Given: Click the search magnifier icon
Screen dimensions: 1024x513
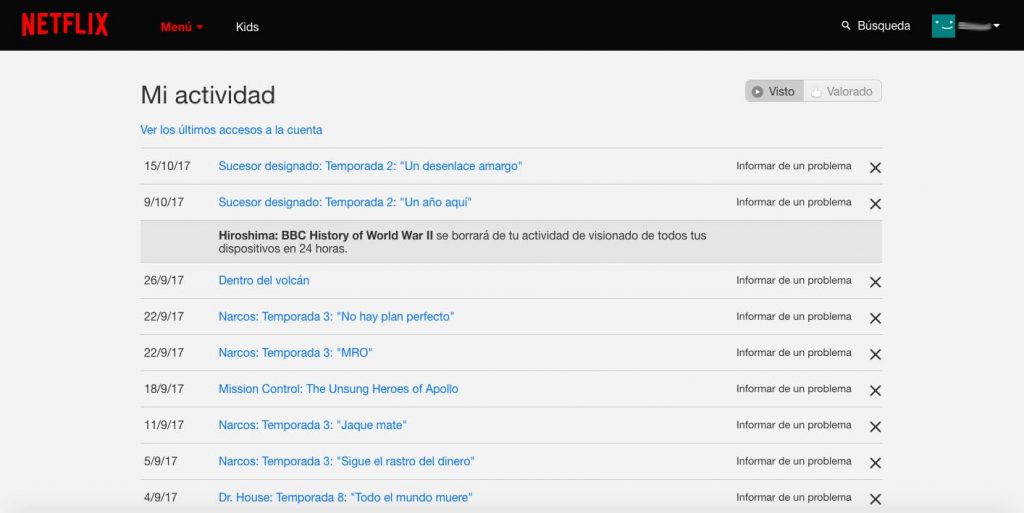Looking at the screenshot, I should pyautogui.click(x=846, y=25).
